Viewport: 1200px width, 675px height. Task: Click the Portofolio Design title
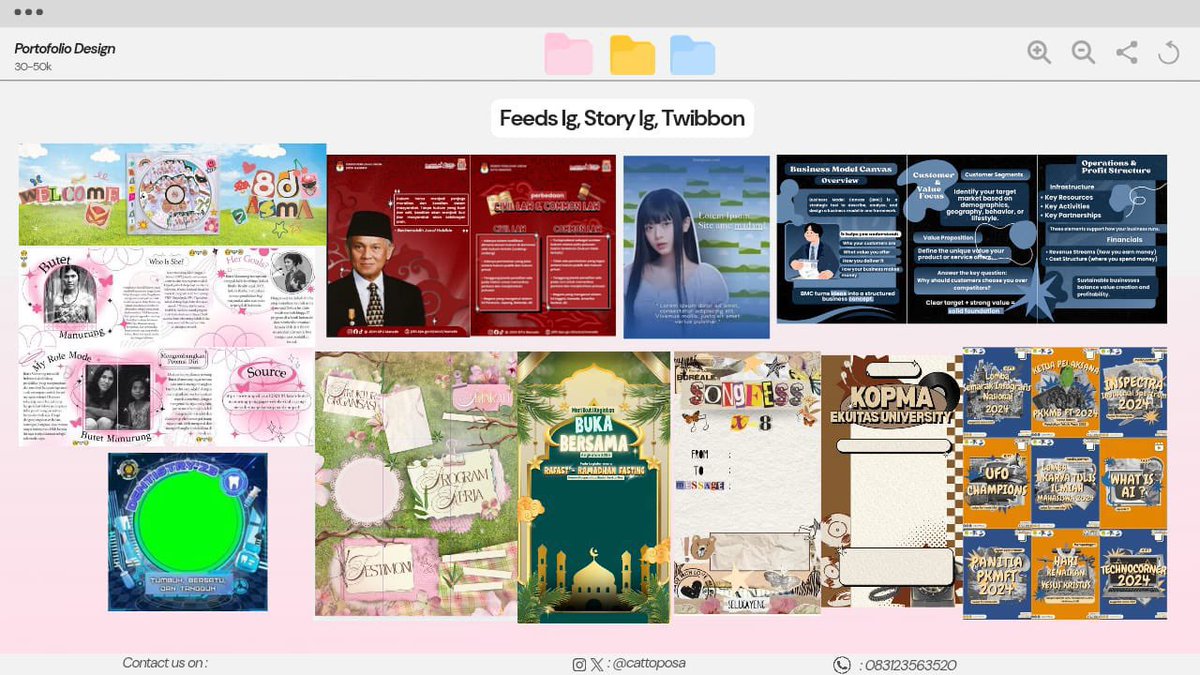[x=65, y=48]
